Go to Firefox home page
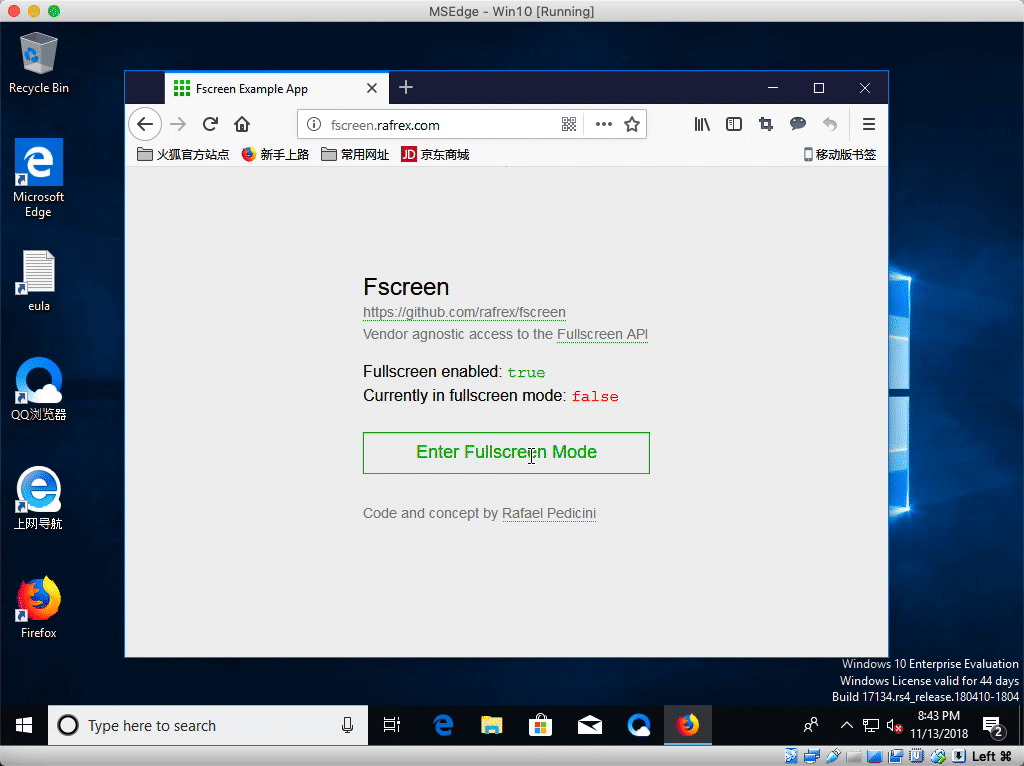Image resolution: width=1024 pixels, height=766 pixels. click(x=242, y=124)
